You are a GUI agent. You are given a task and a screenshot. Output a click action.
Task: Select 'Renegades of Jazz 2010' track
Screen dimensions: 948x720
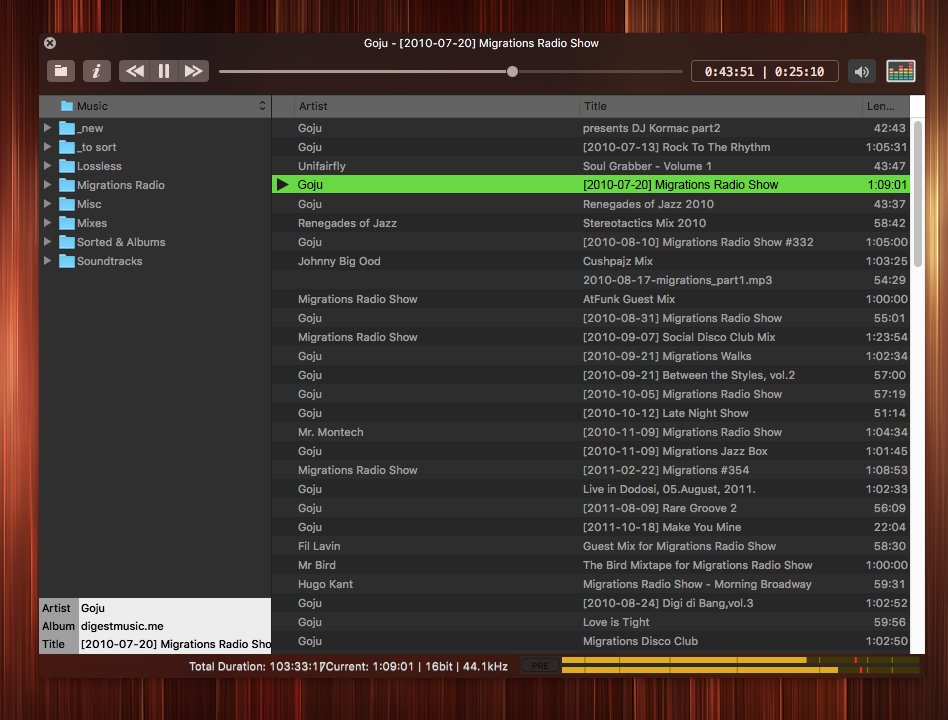click(x=591, y=204)
